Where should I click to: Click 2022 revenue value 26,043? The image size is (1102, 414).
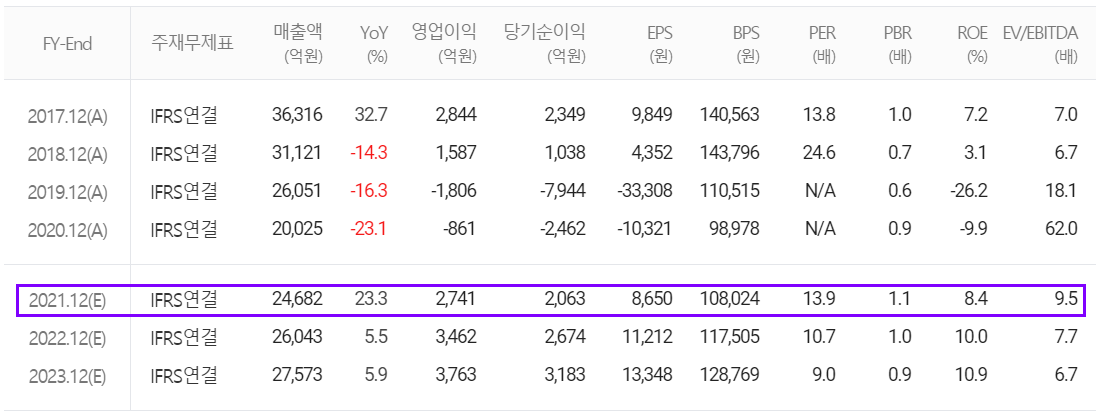point(297,337)
